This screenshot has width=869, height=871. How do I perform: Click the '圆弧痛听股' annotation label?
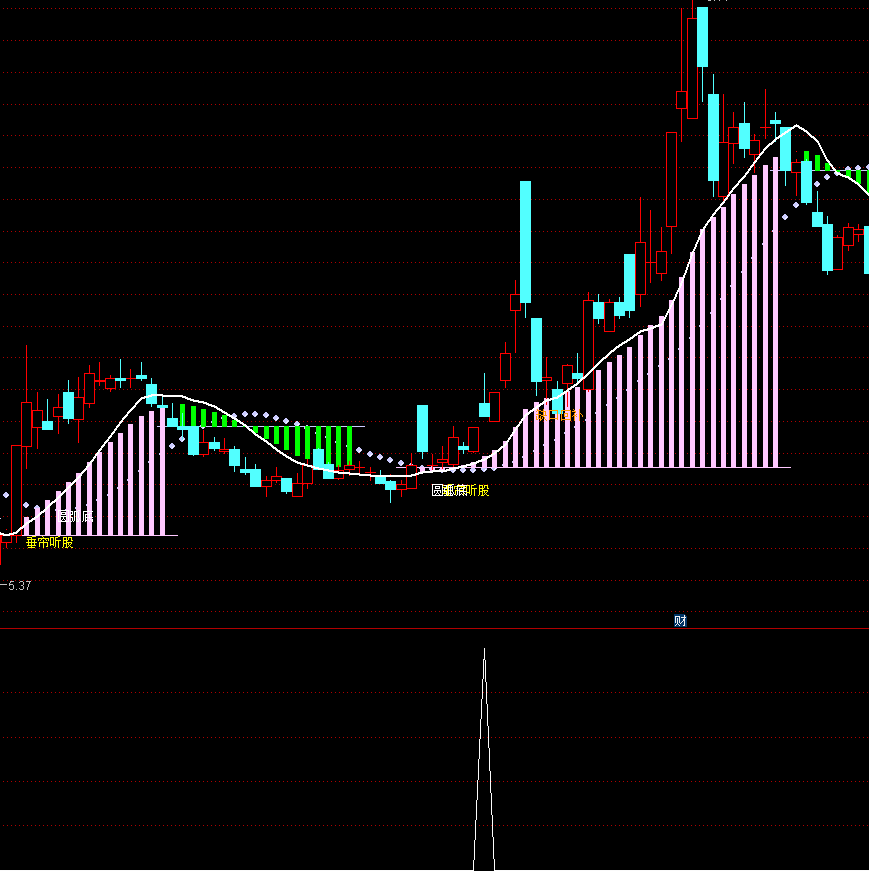pos(462,490)
